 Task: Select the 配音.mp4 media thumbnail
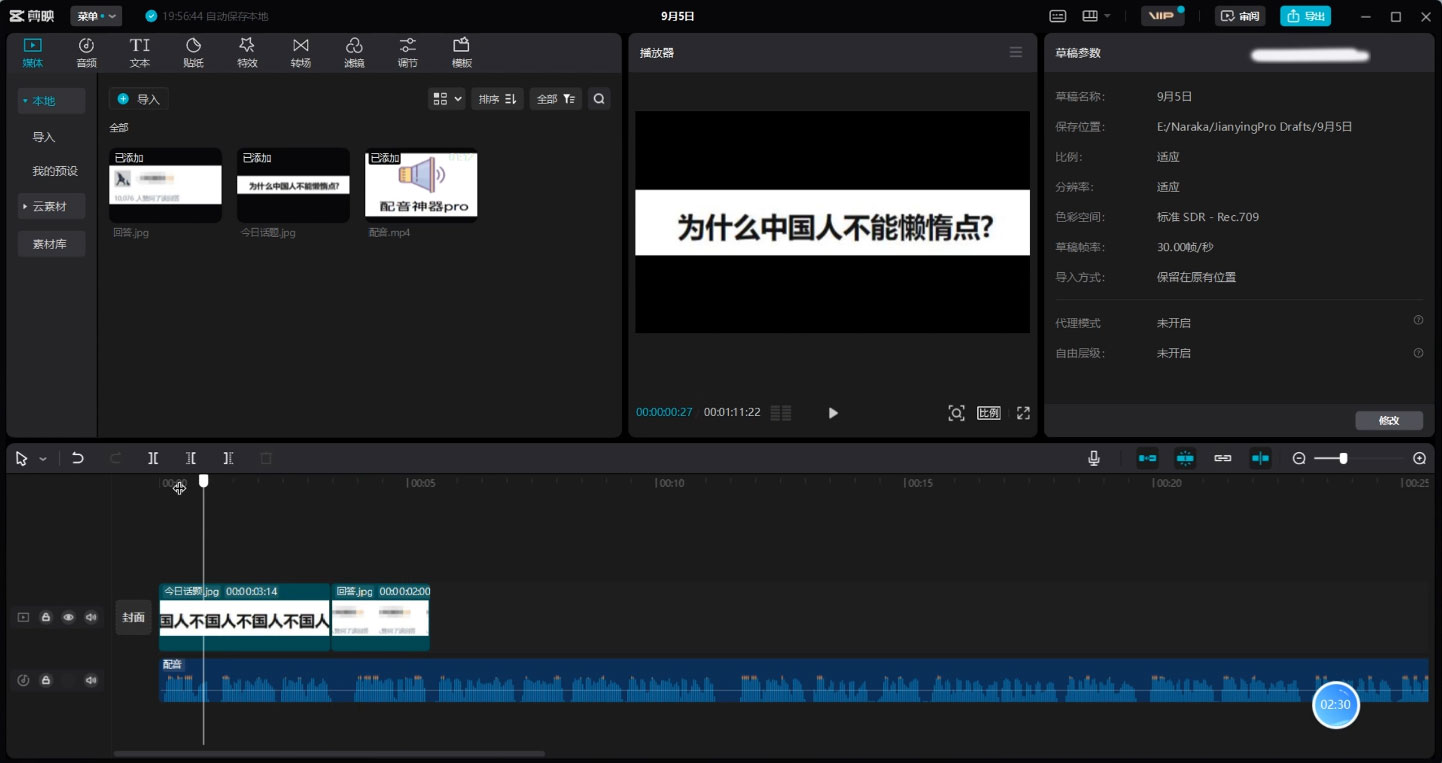pyautogui.click(x=421, y=184)
